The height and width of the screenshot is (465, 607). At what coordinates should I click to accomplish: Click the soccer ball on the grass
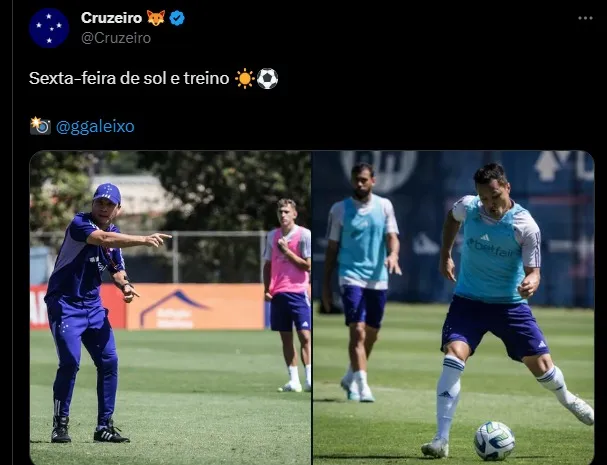coord(494,441)
